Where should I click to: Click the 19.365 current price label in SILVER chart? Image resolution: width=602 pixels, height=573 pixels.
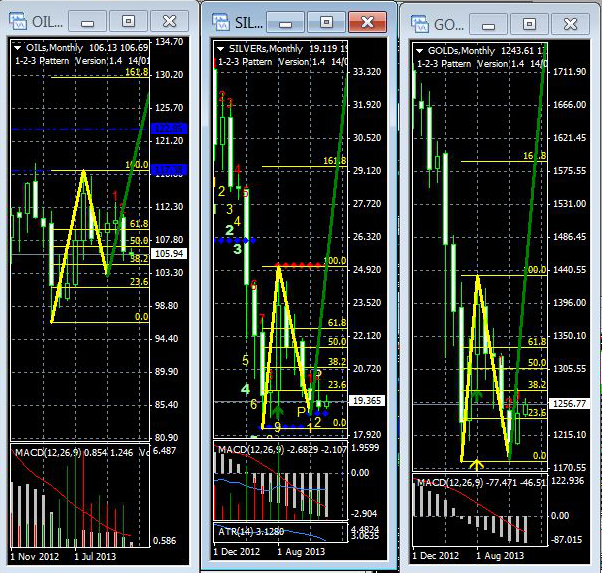pos(367,401)
